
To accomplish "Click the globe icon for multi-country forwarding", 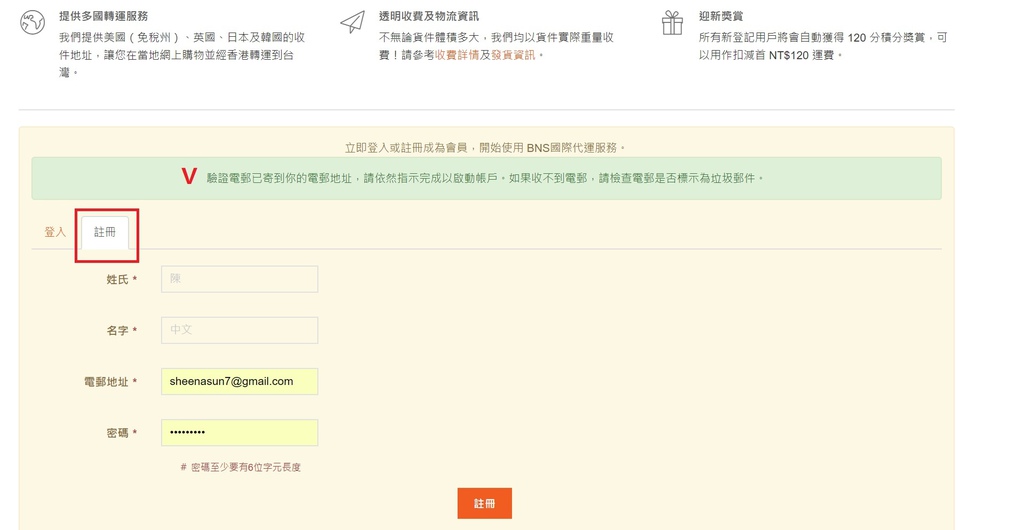I will point(32,23).
